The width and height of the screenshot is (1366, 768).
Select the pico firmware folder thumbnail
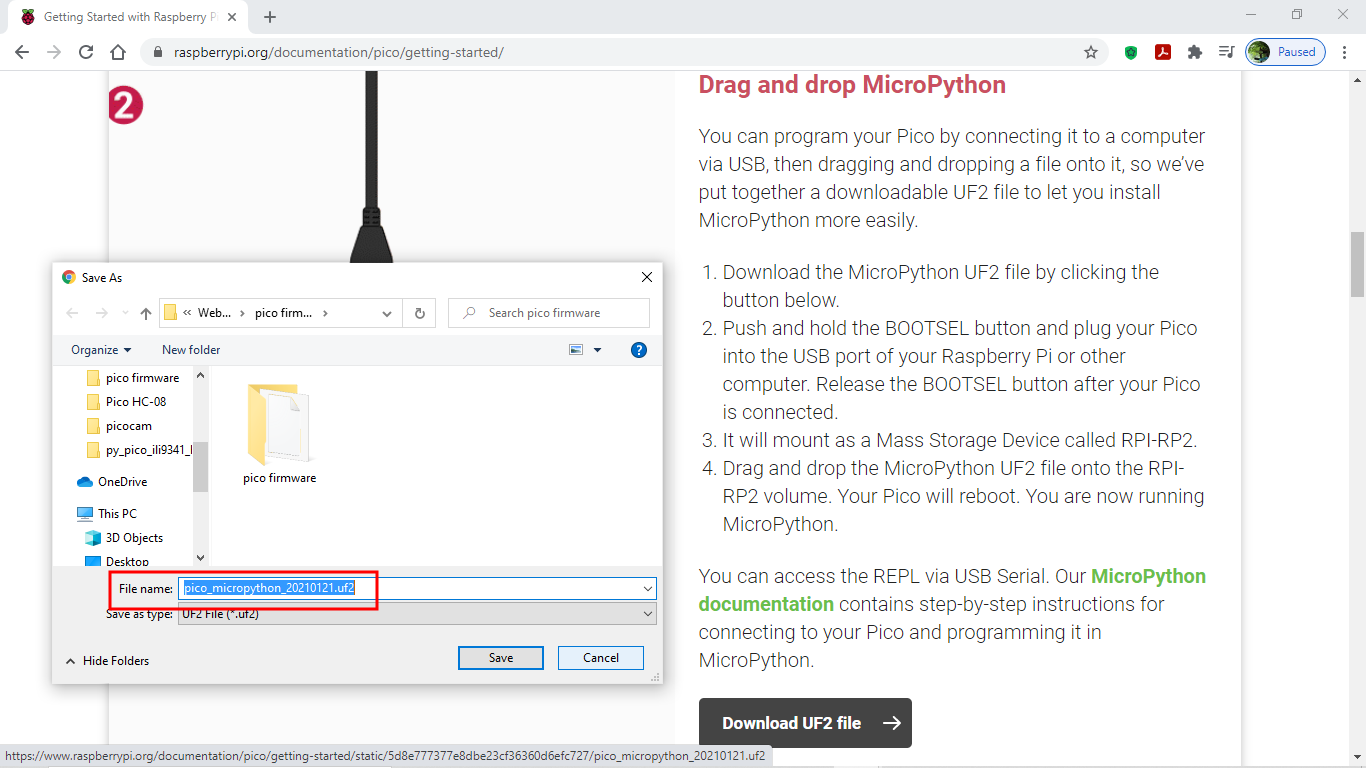pos(280,434)
